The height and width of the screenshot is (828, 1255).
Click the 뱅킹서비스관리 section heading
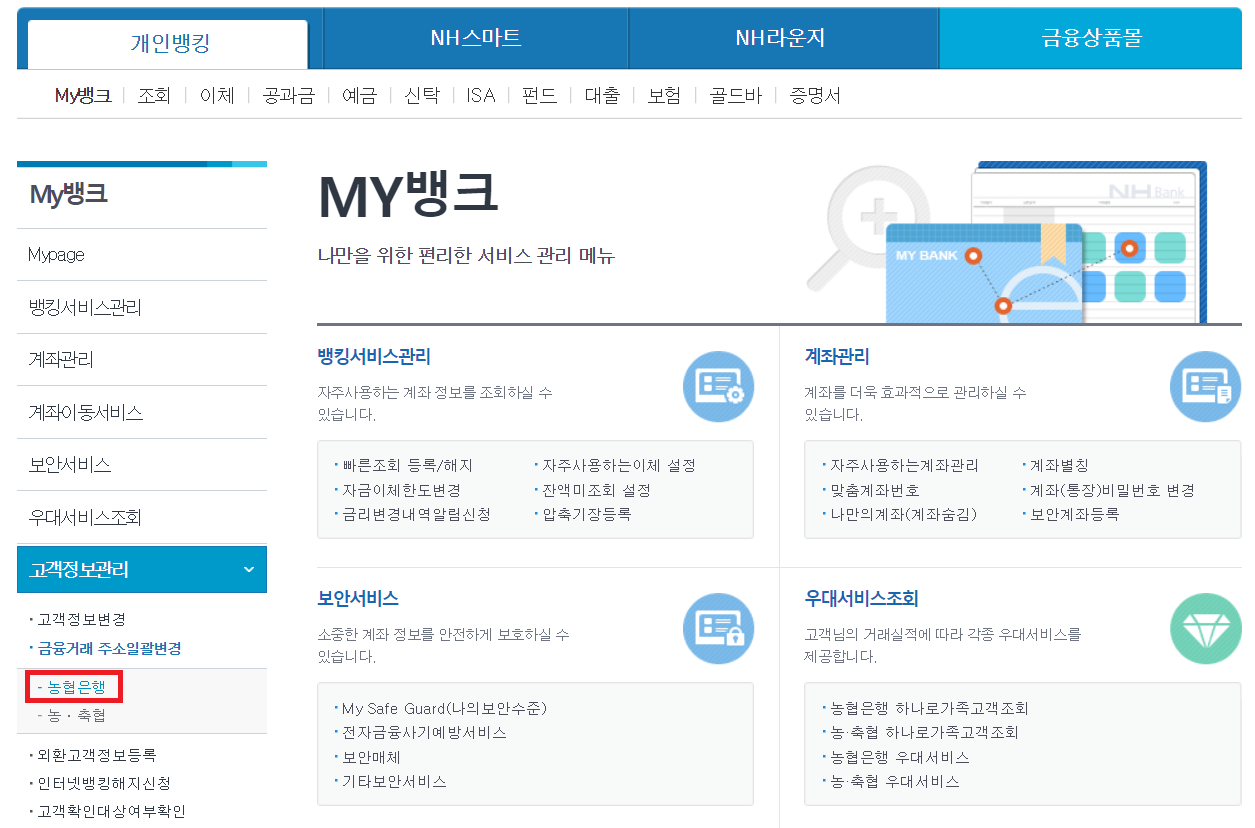(x=374, y=357)
